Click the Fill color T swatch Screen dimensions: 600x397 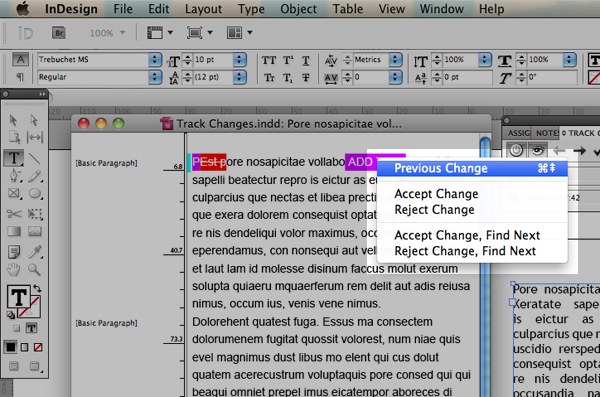click(18, 296)
